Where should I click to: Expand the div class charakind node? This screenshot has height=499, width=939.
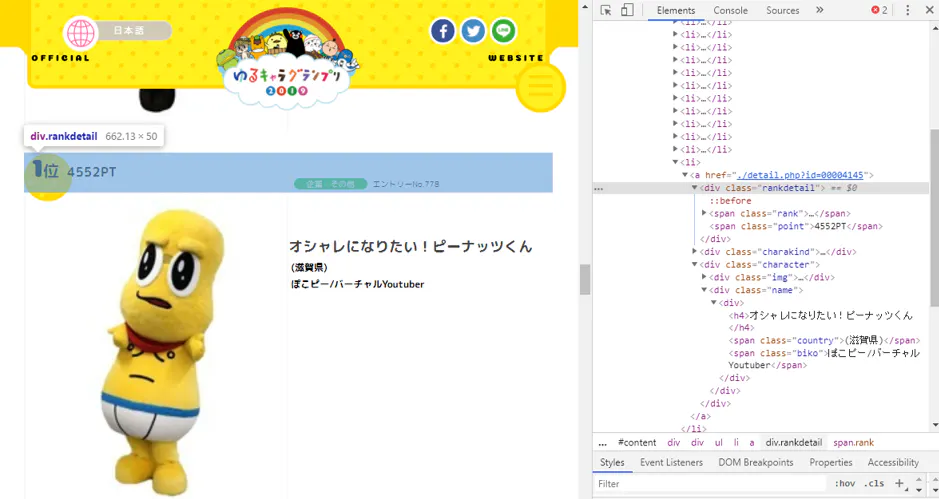coord(695,252)
